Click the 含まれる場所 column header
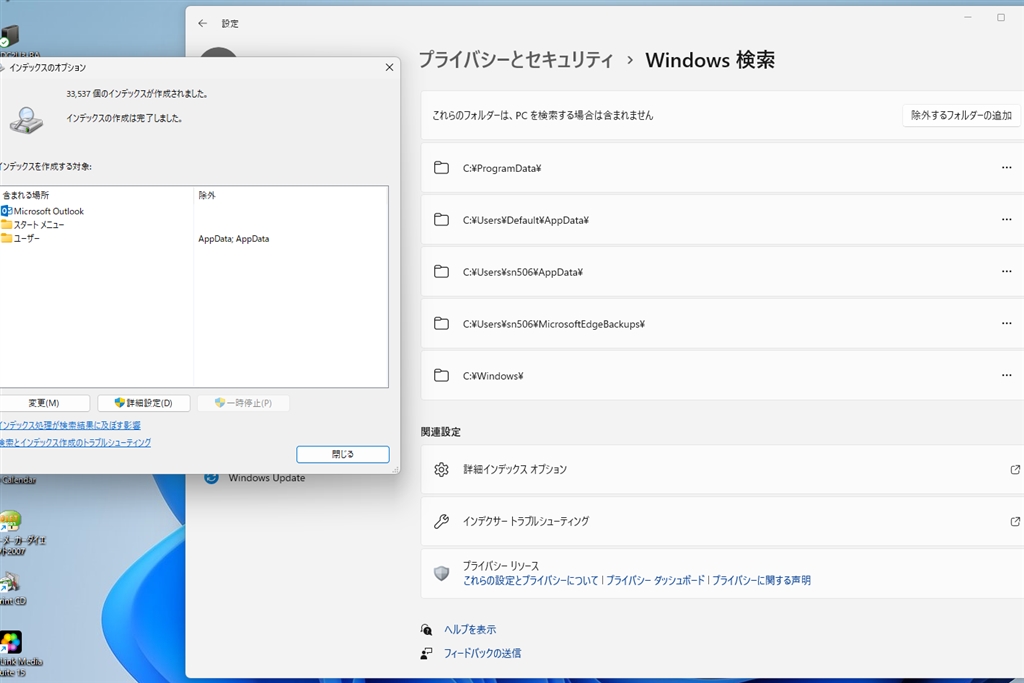Viewport: 1024px width, 683px height. point(97,195)
